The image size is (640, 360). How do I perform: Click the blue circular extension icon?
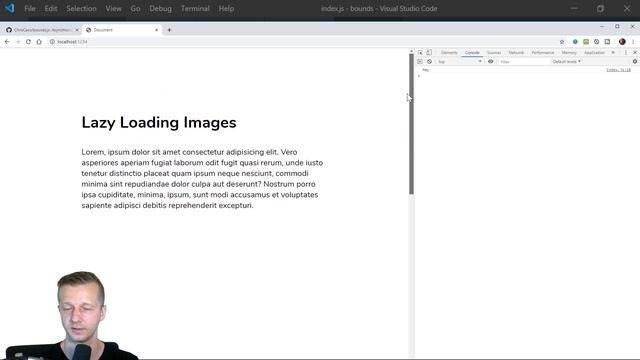(x=575, y=42)
